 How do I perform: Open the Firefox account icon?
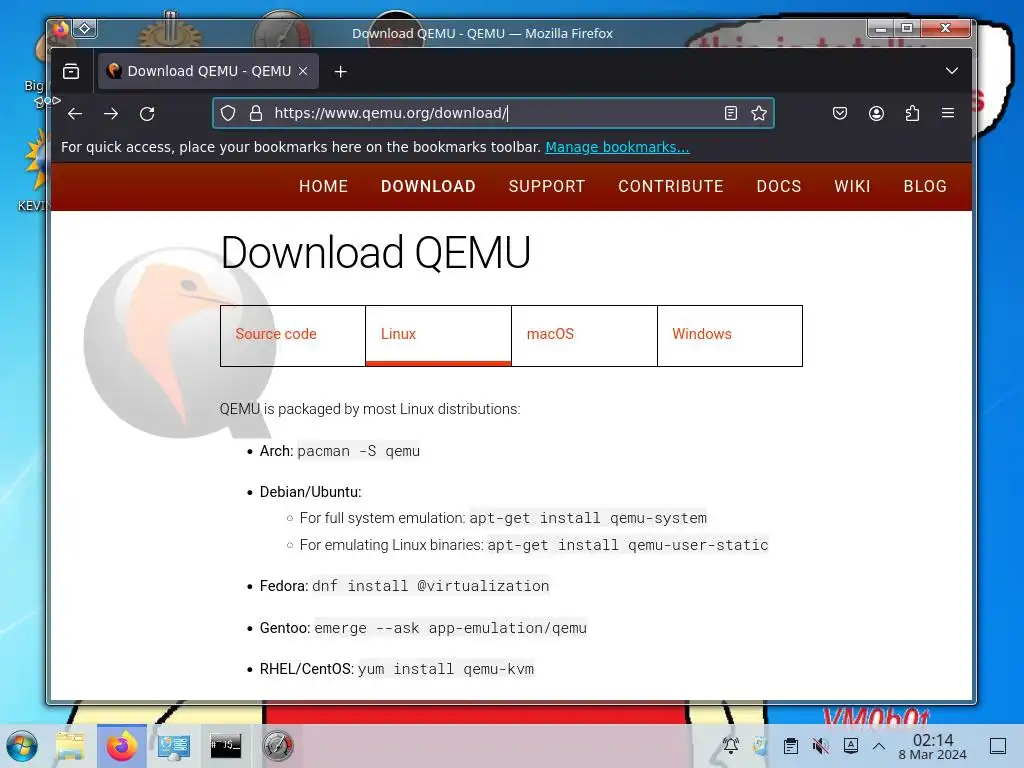(876, 113)
